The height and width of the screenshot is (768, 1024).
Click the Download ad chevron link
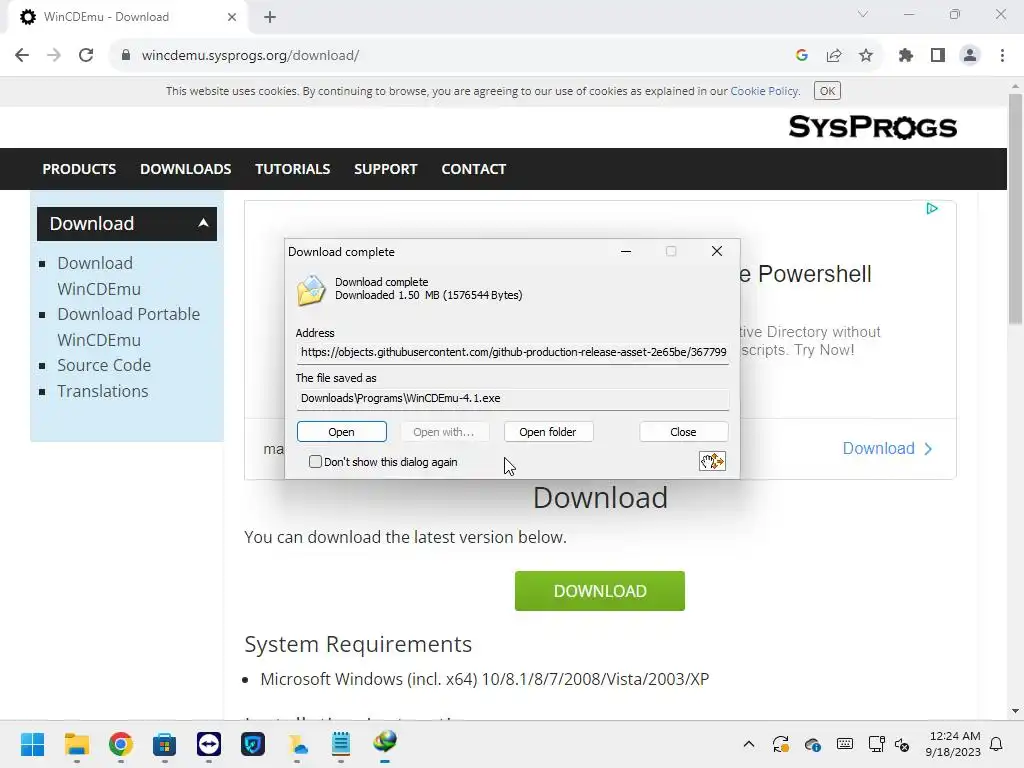[x=888, y=449]
